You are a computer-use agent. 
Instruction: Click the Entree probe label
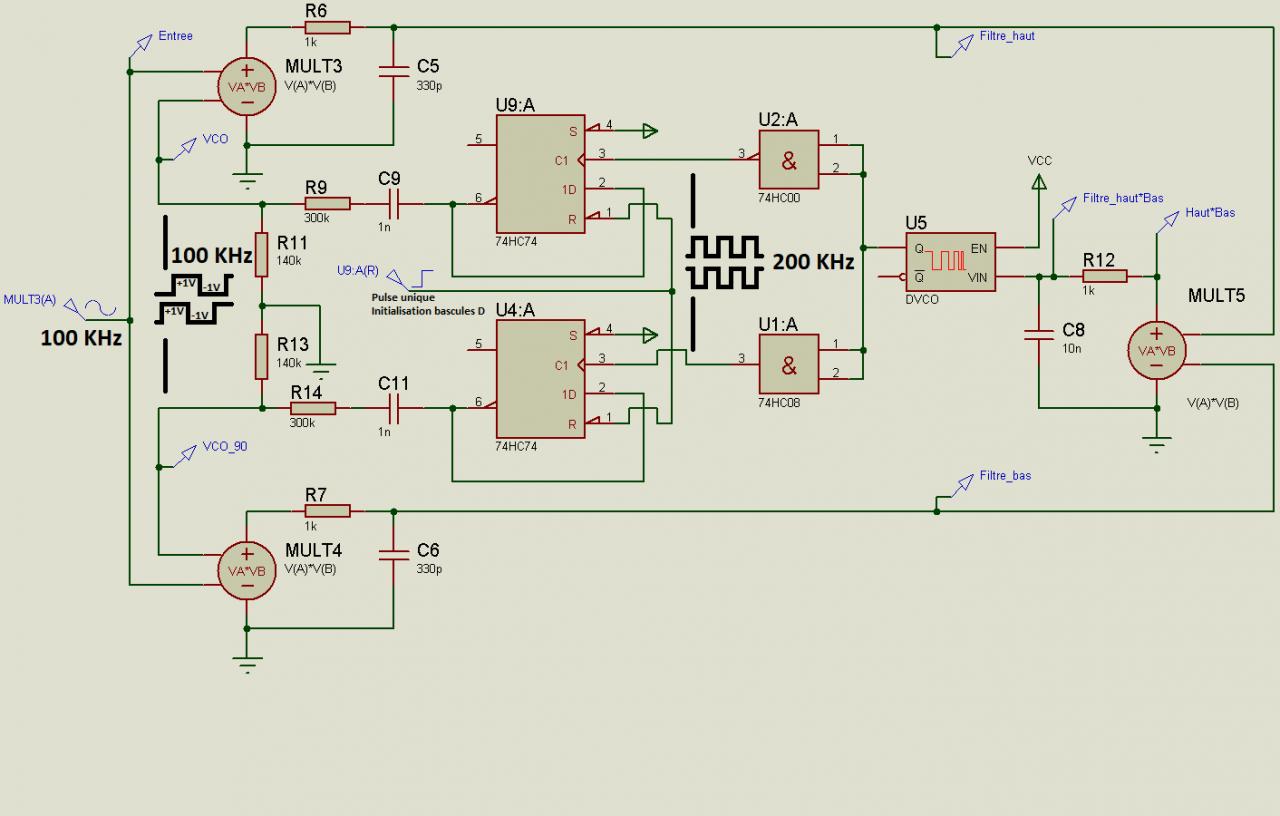[x=175, y=36]
